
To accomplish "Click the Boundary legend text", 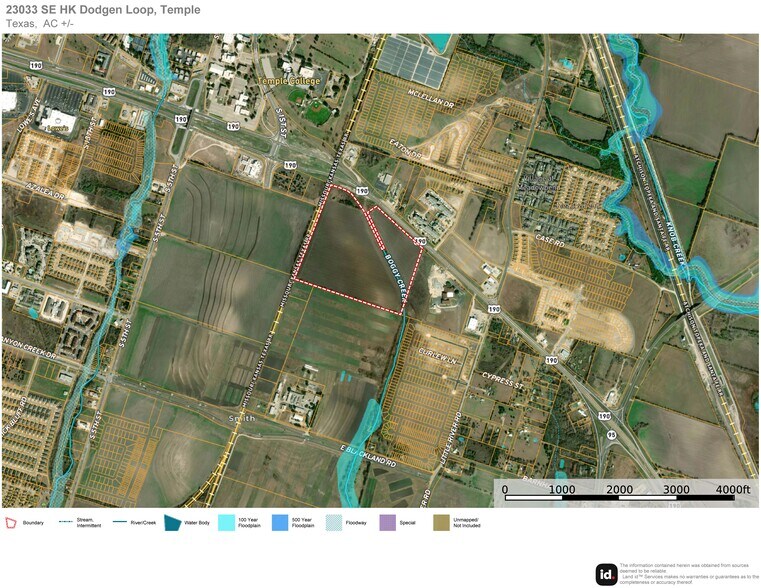I will click(x=33, y=523).
